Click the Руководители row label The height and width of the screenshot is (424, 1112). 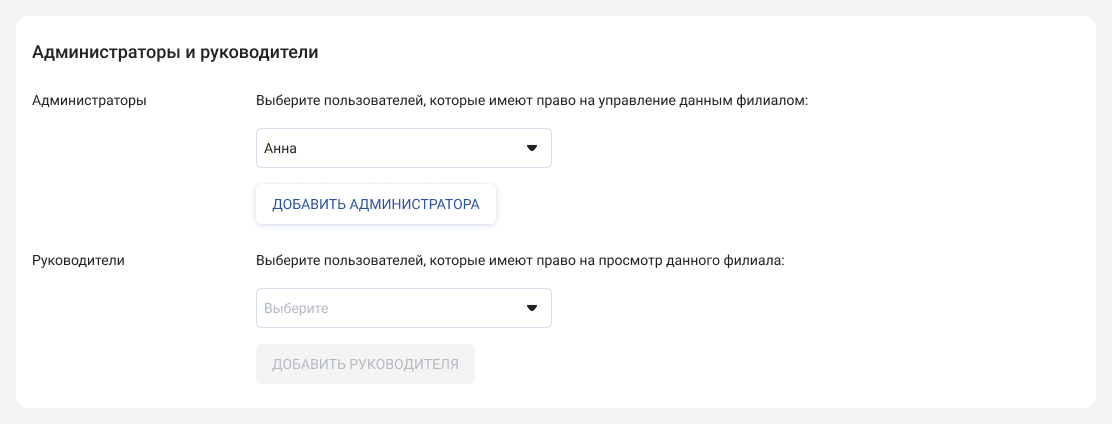[x=79, y=260]
